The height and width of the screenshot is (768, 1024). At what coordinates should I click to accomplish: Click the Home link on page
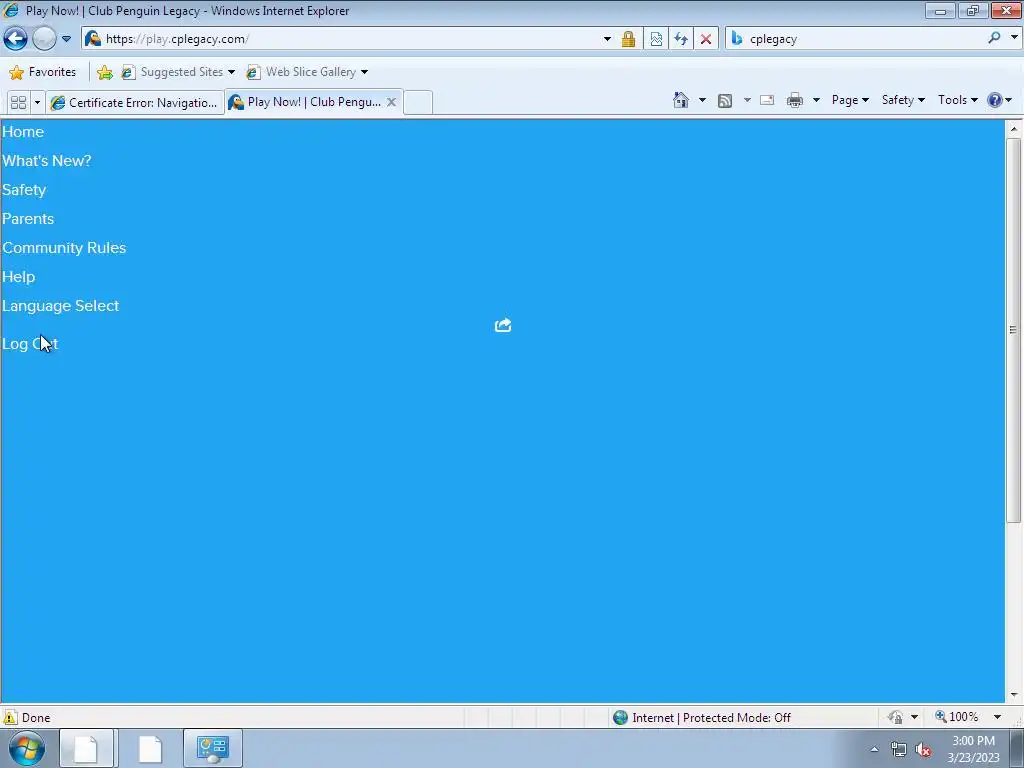pyautogui.click(x=23, y=132)
